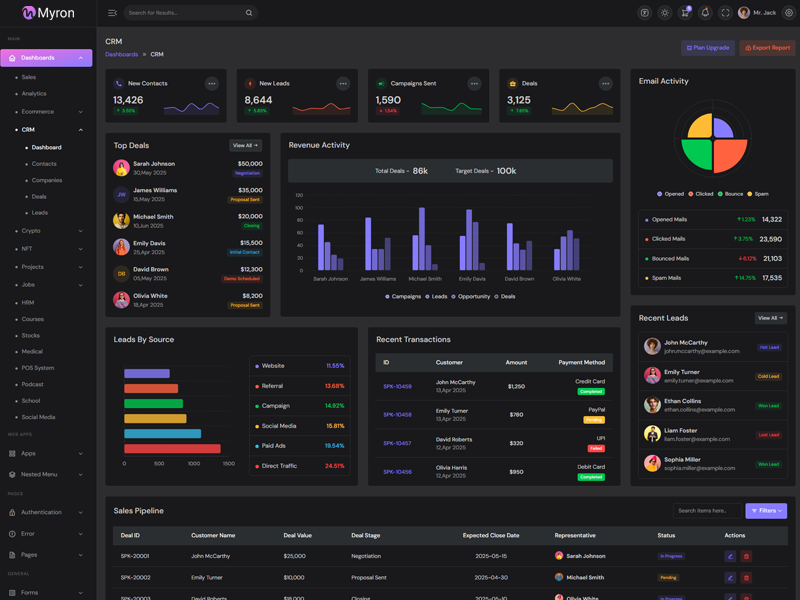Open Contacts under CRM in sidebar
The width and height of the screenshot is (800, 600).
pos(44,164)
